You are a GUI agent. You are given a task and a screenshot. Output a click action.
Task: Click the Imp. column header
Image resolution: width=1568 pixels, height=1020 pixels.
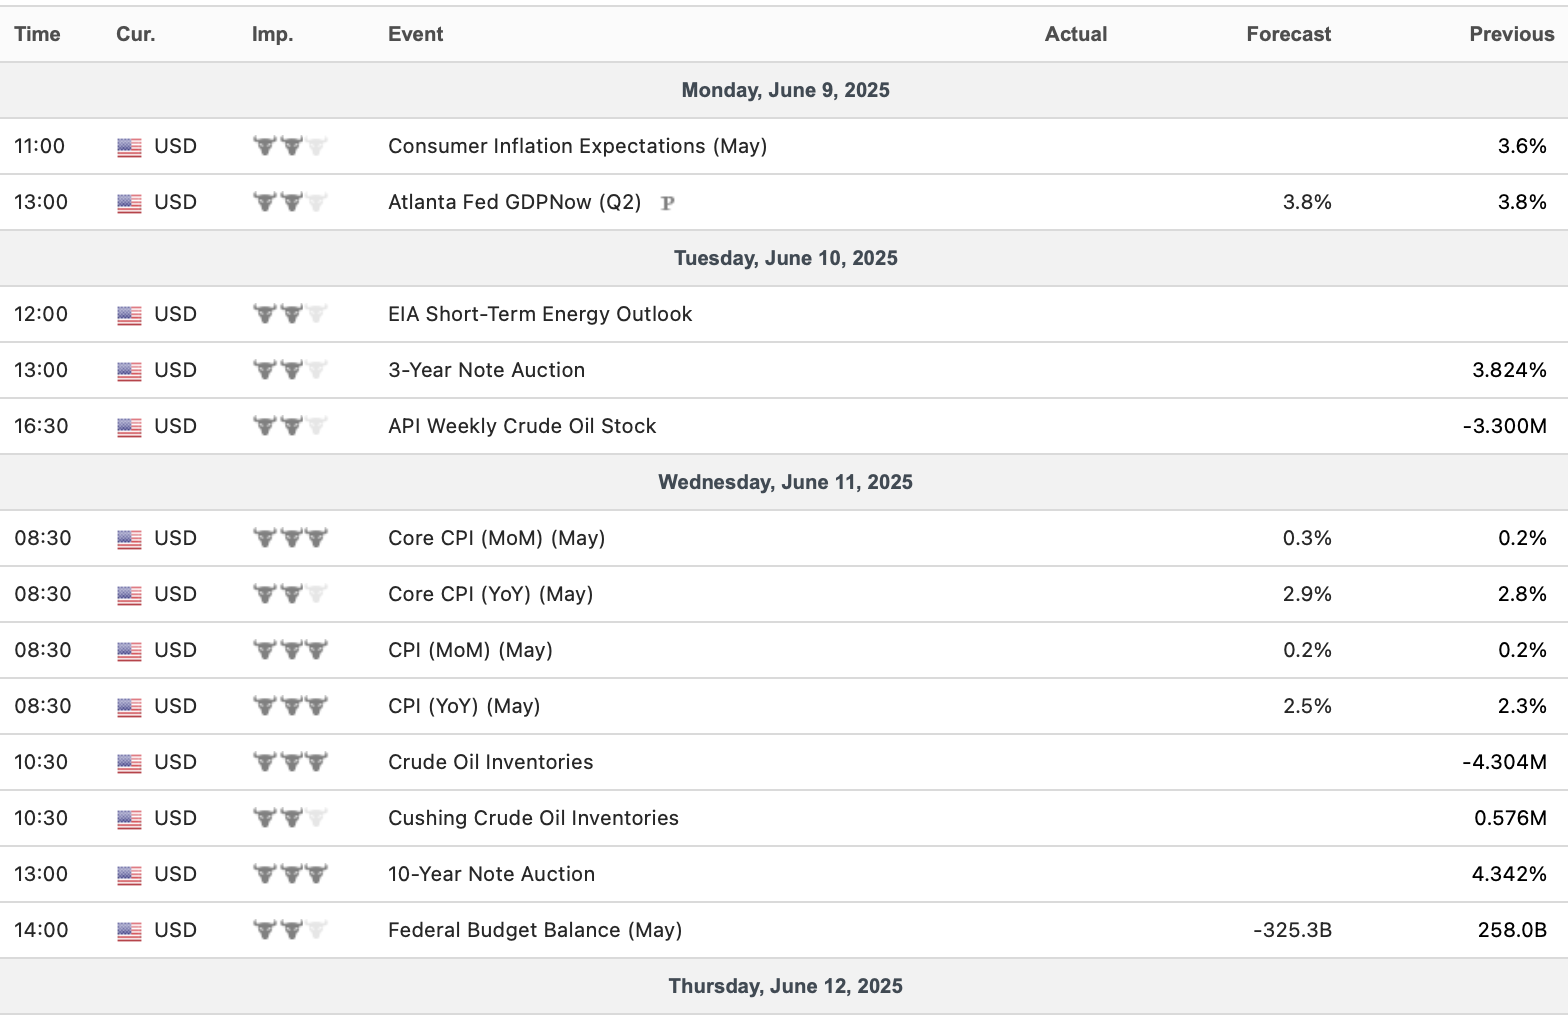point(272,34)
